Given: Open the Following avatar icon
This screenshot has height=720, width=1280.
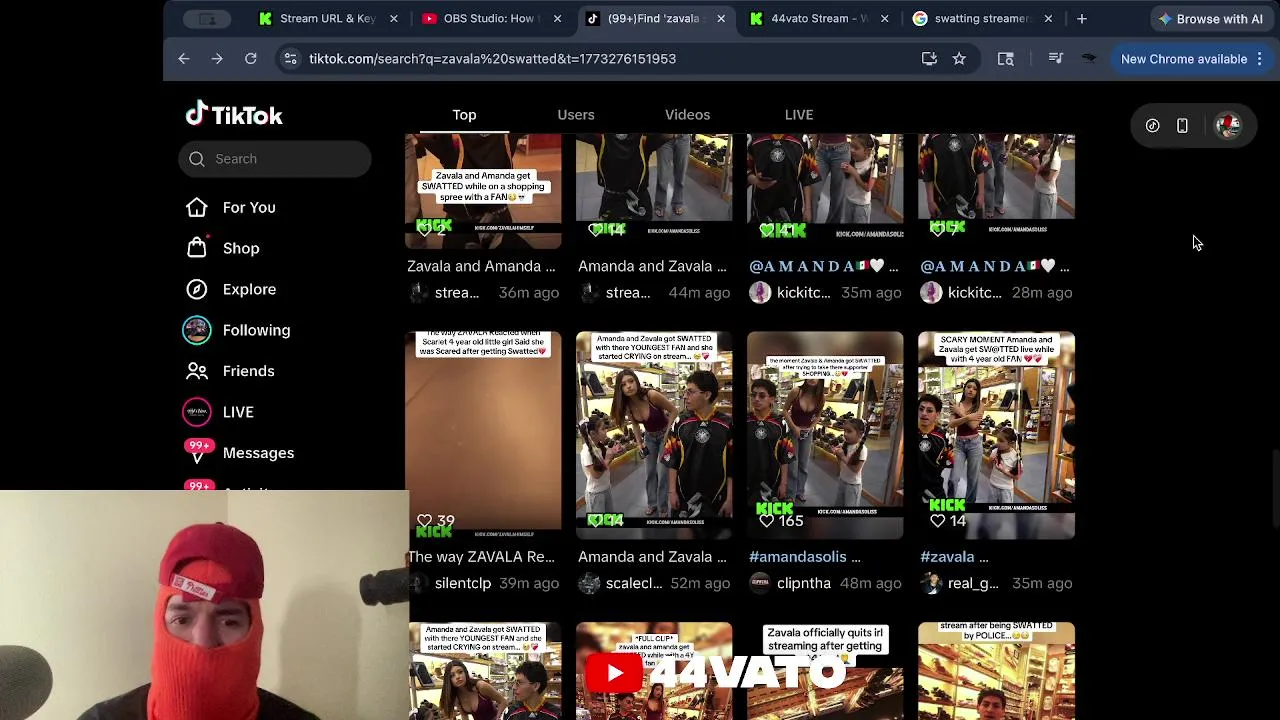Looking at the screenshot, I should click(x=197, y=330).
